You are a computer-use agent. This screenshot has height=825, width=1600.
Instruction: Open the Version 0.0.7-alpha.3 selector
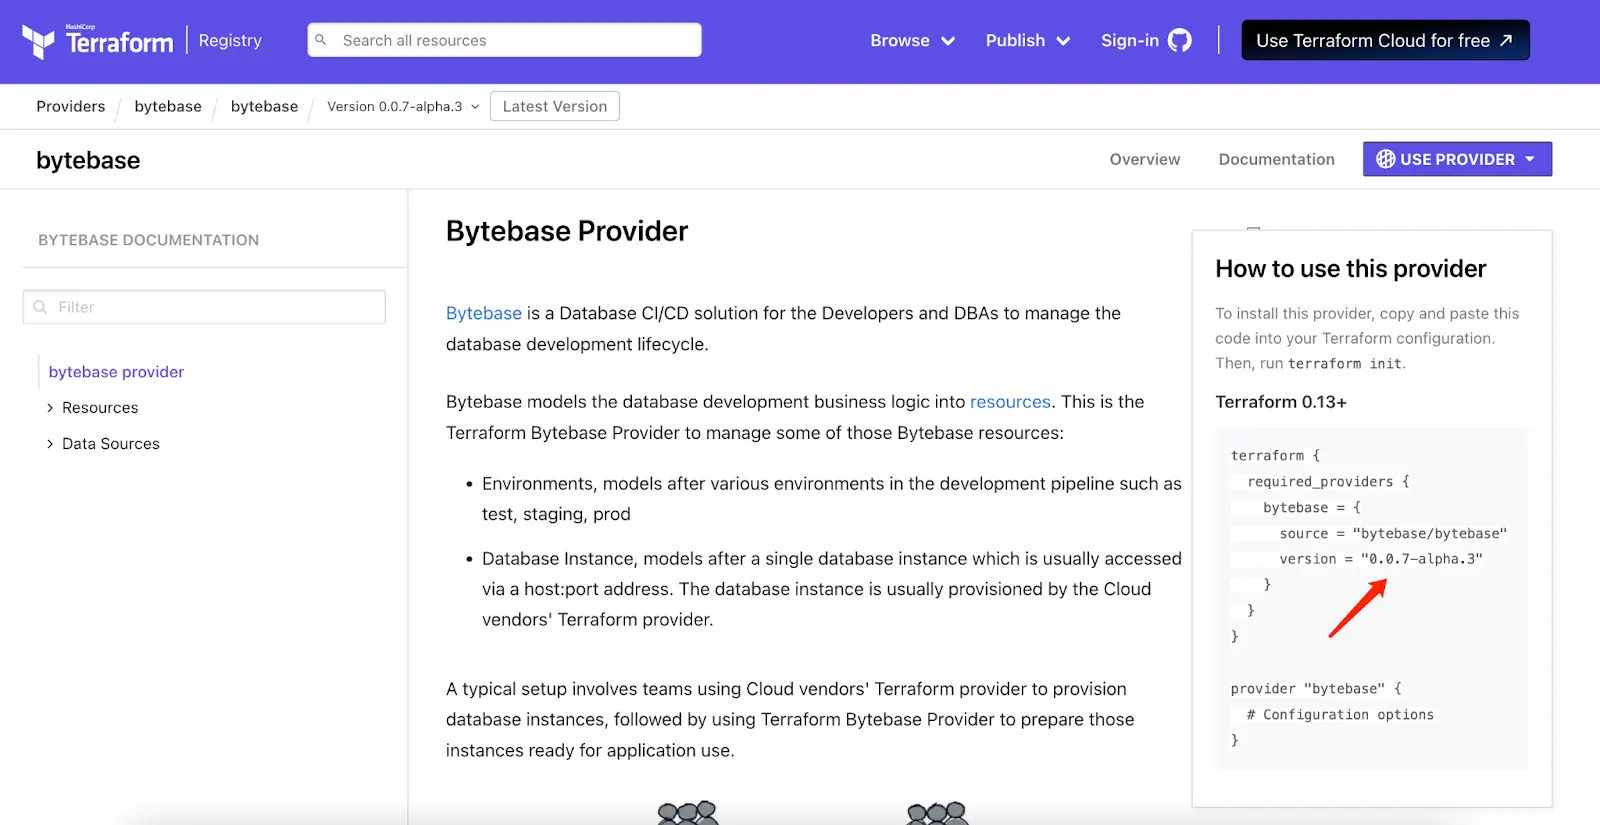[403, 106]
